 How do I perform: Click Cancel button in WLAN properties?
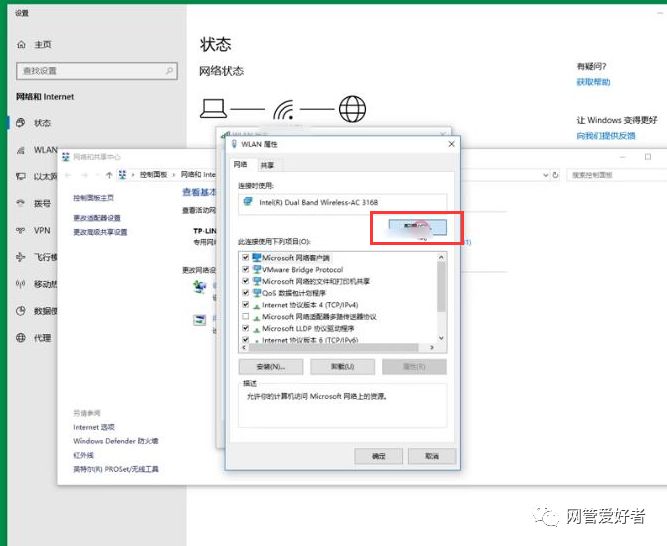(432, 456)
